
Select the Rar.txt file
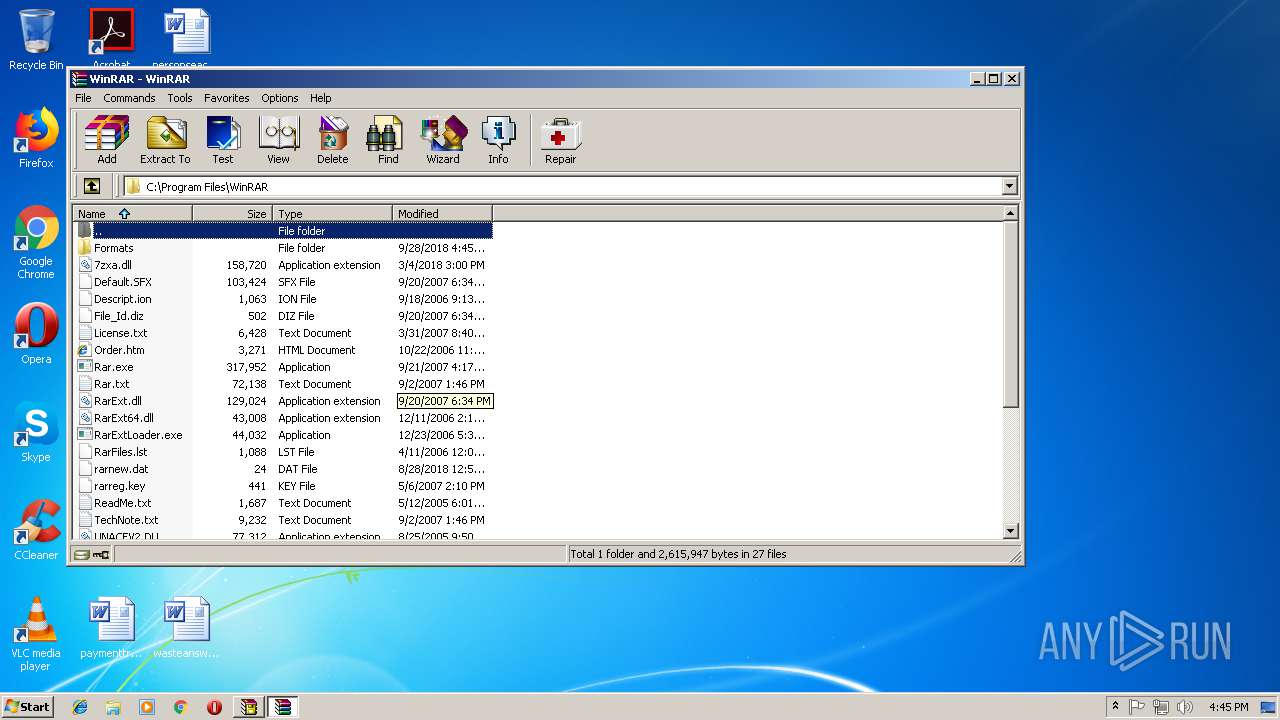pyautogui.click(x=285, y=384)
